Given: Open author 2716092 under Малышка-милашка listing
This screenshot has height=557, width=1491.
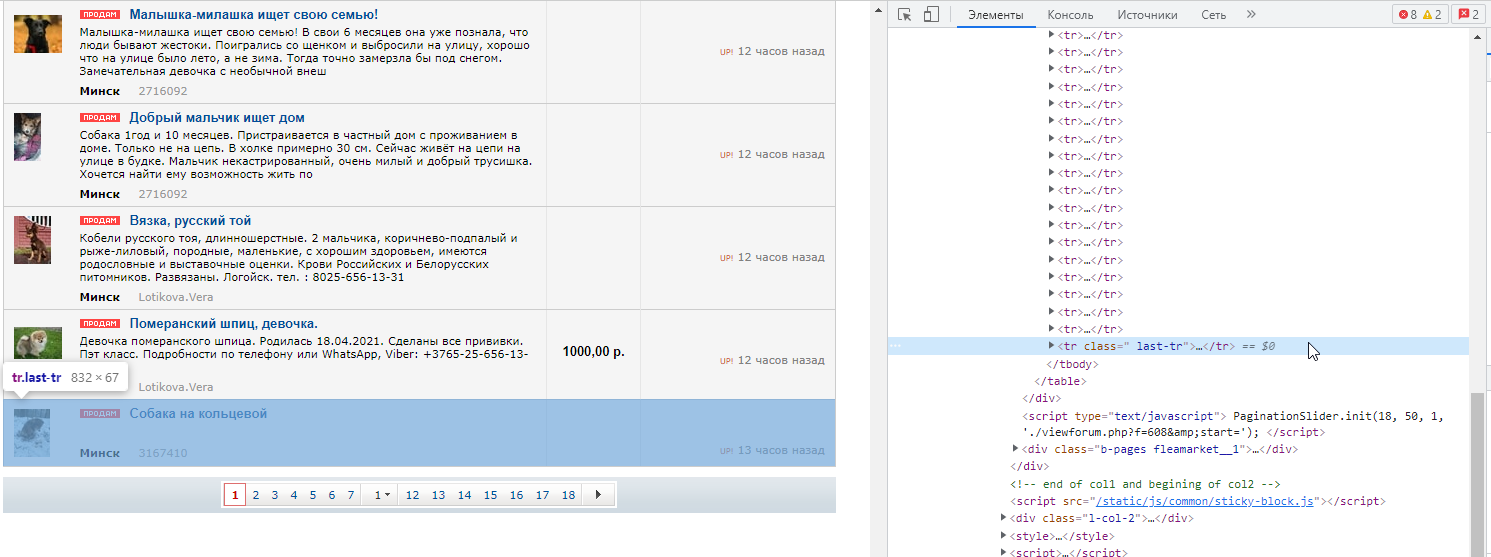Looking at the screenshot, I should coord(163,91).
